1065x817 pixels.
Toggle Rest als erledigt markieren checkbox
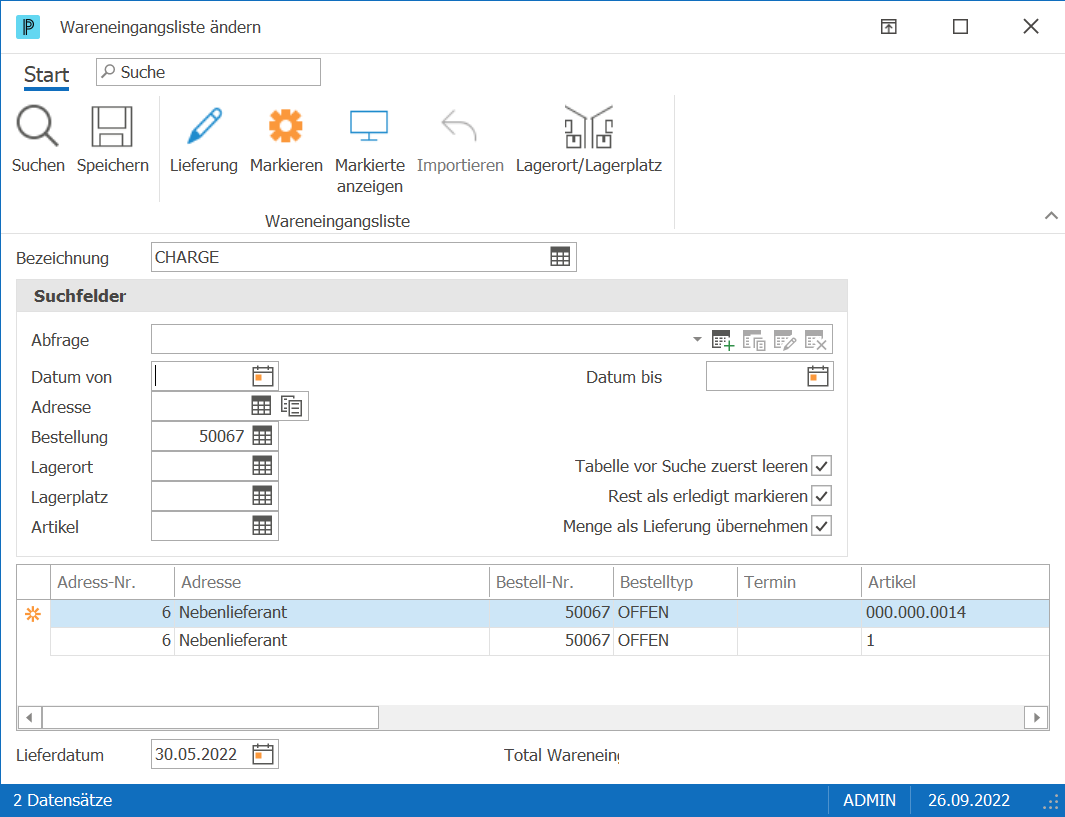[x=822, y=496]
